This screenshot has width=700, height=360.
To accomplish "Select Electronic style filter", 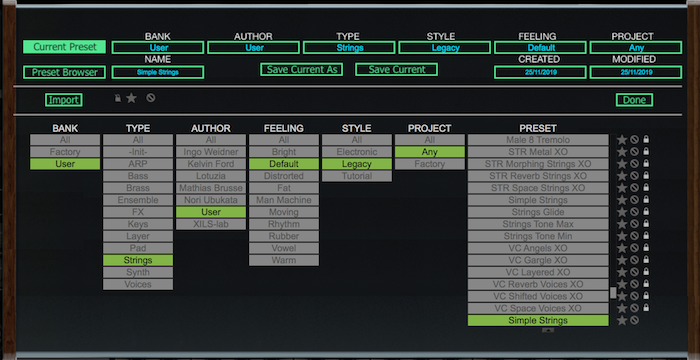I will click(x=357, y=152).
